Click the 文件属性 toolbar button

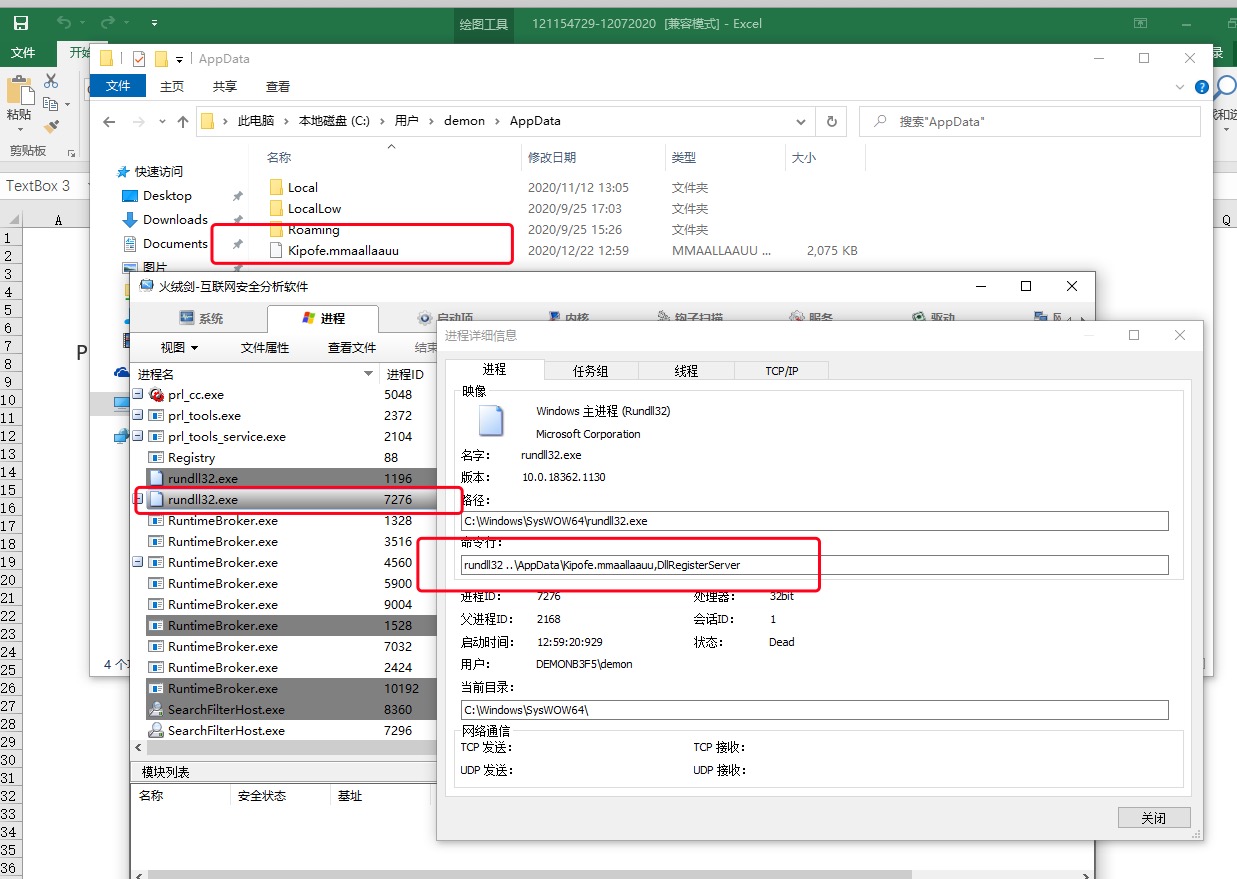click(x=264, y=347)
